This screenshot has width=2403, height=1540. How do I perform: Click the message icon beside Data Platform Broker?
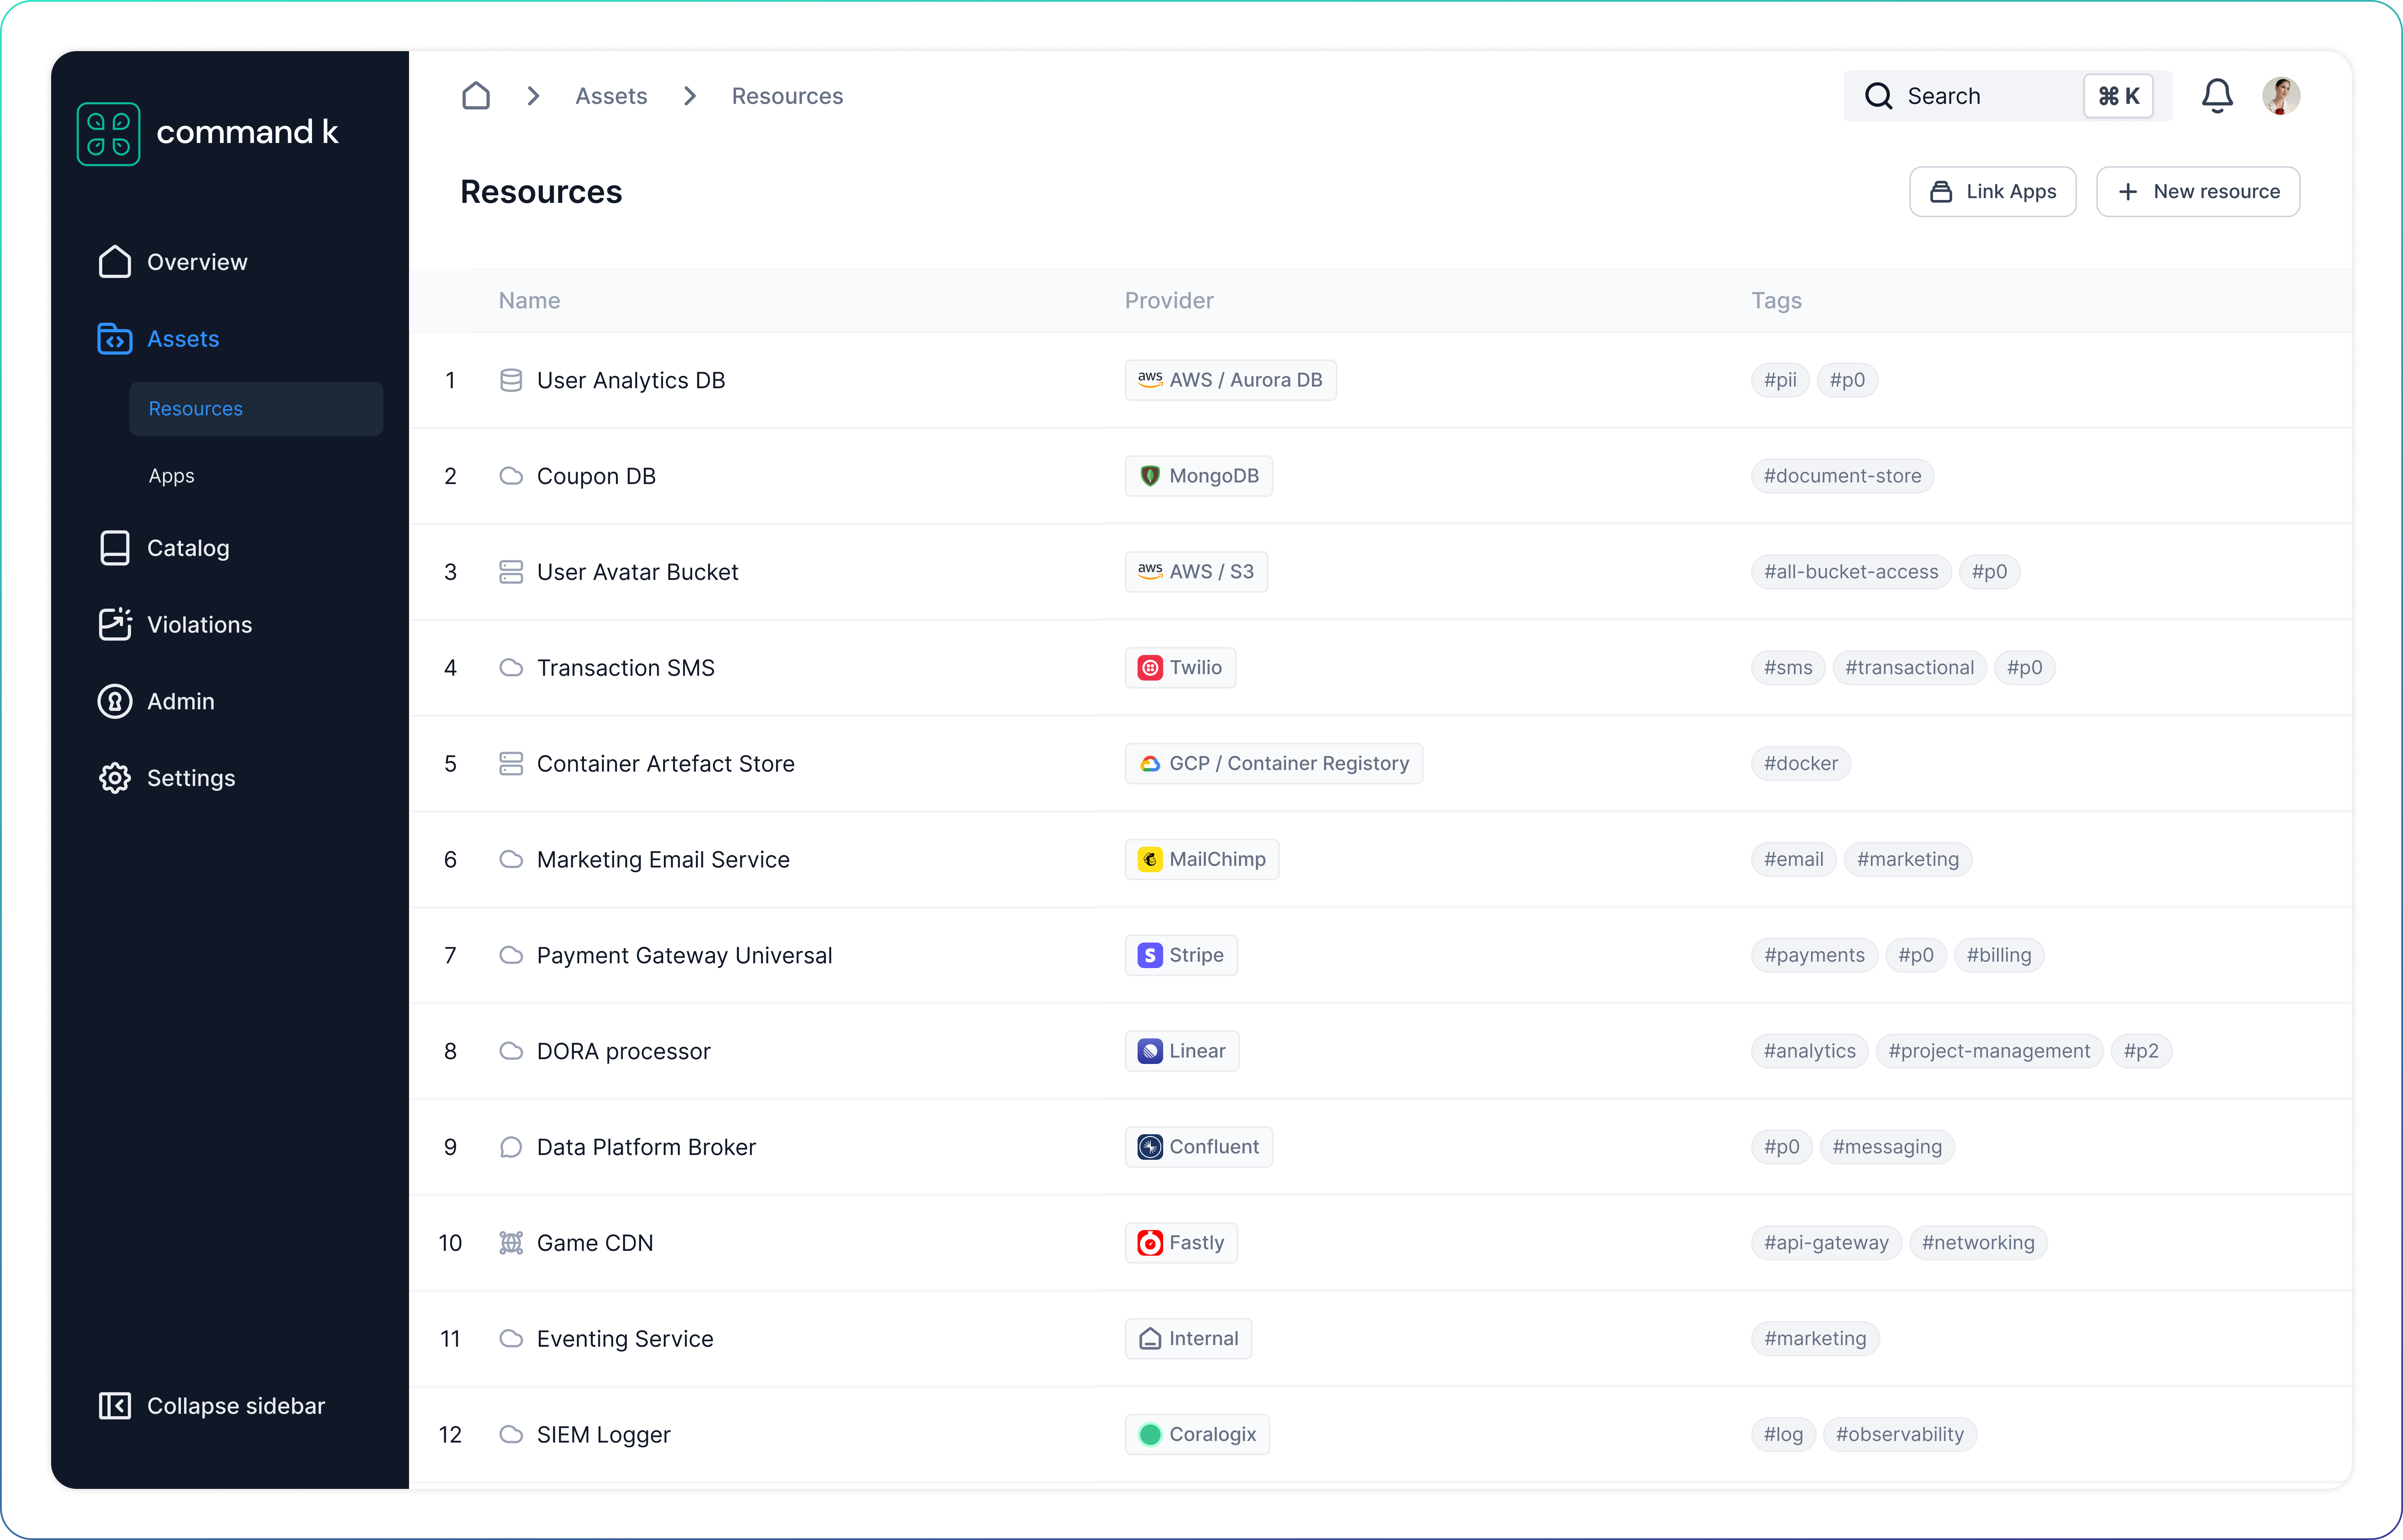(x=511, y=1147)
